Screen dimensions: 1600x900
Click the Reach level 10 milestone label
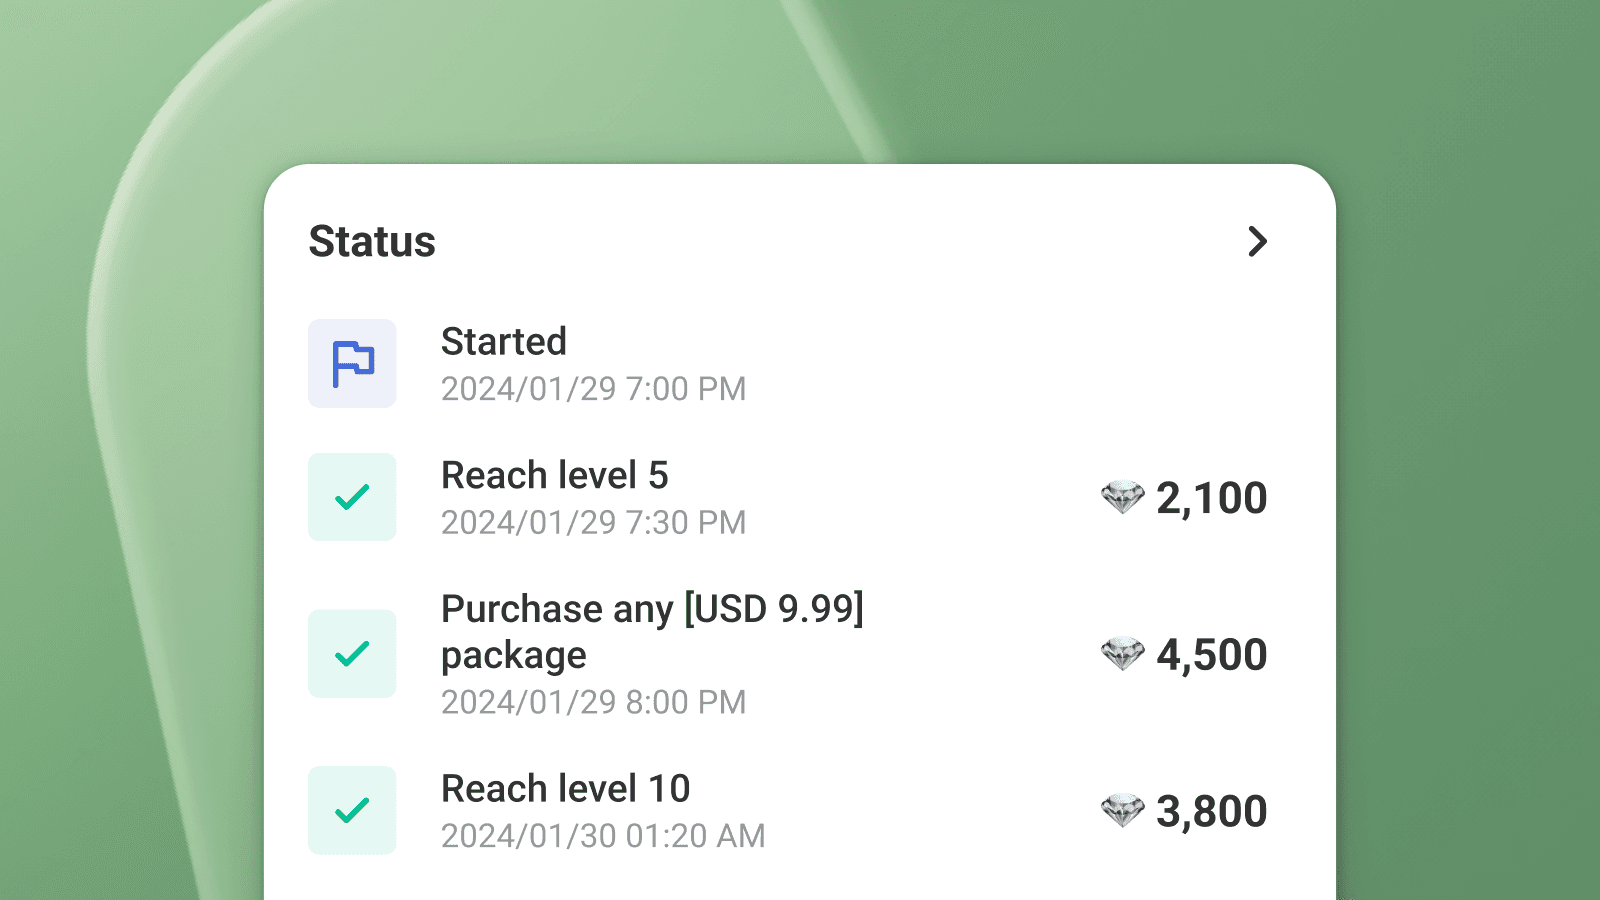(x=566, y=788)
